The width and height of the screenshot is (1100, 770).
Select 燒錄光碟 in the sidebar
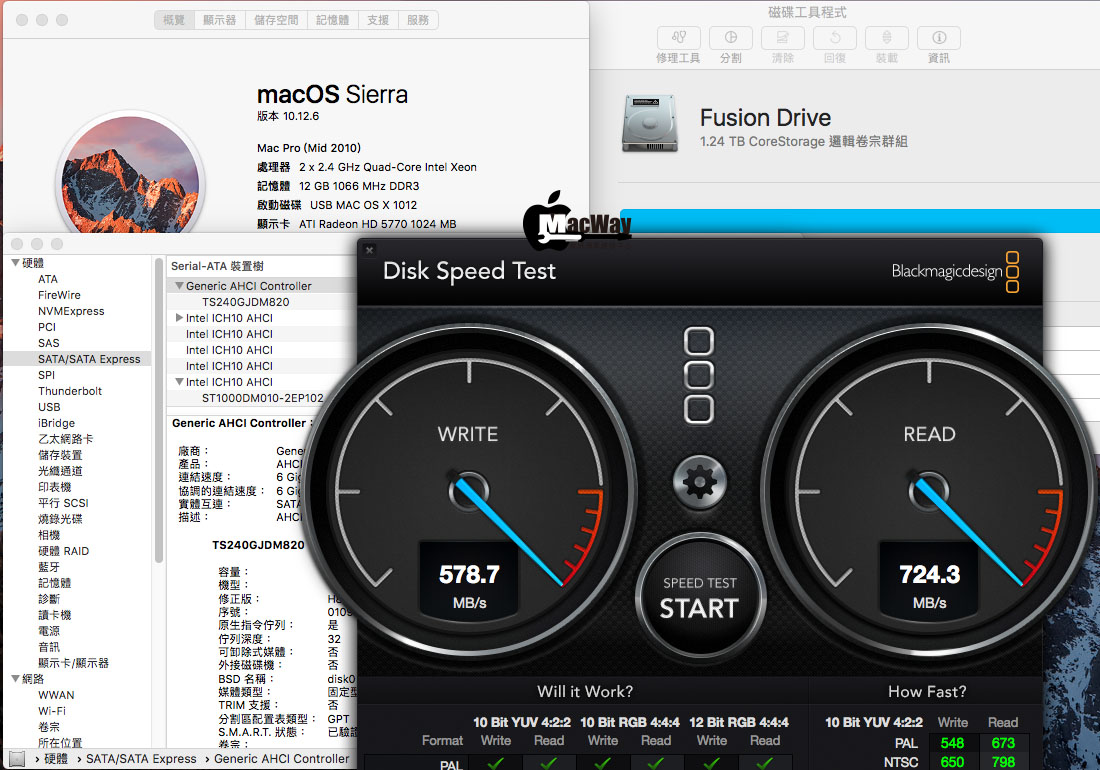click(x=60, y=520)
